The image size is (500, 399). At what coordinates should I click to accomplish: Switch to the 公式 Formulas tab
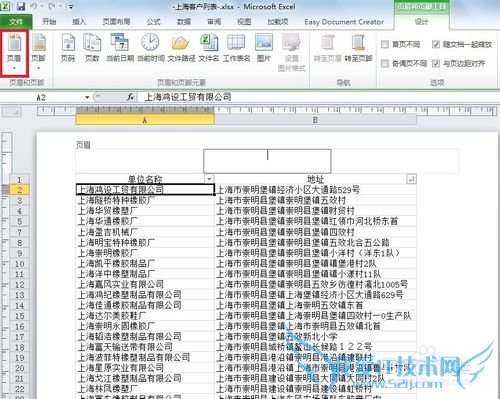coord(153,22)
